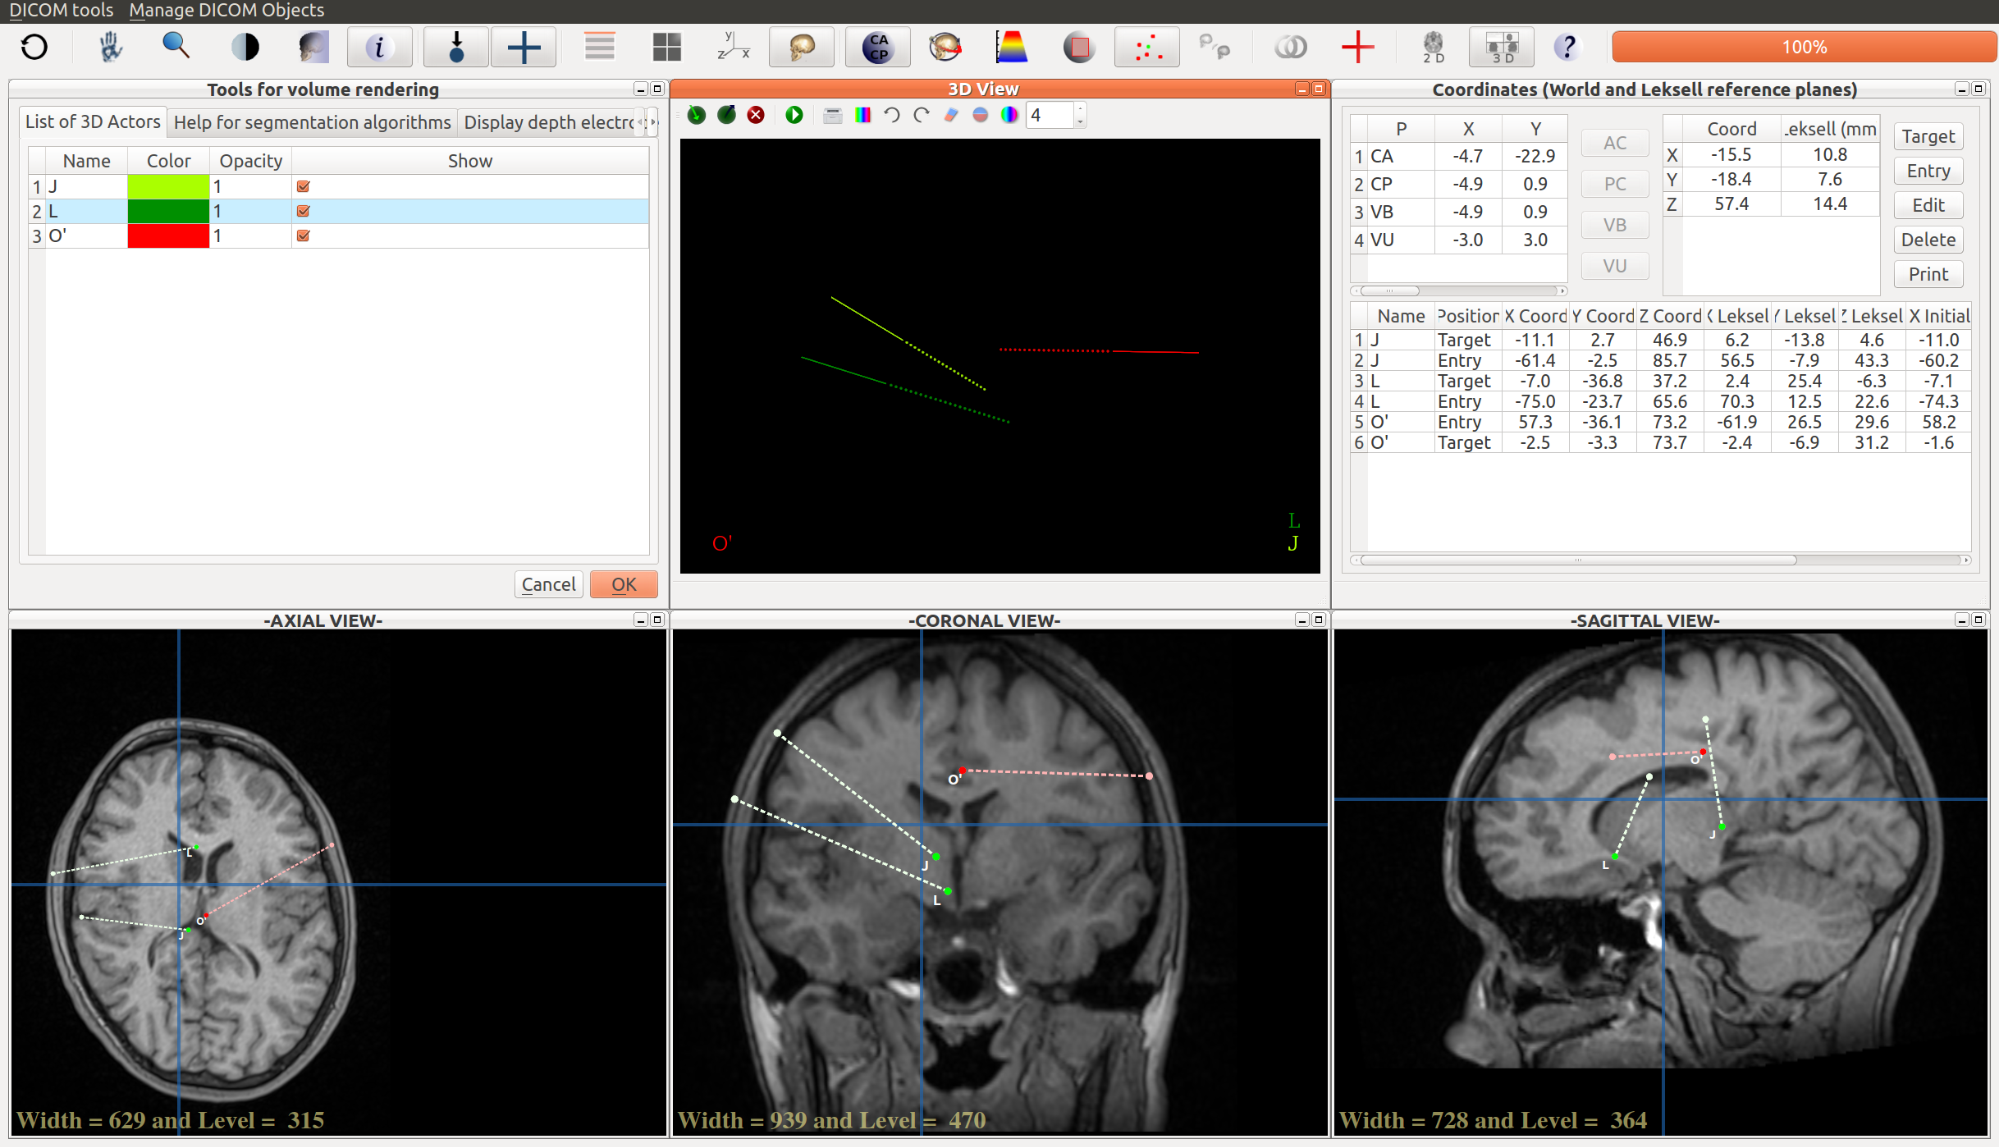
Task: Click the overlapping rings fusion icon
Action: point(1290,47)
